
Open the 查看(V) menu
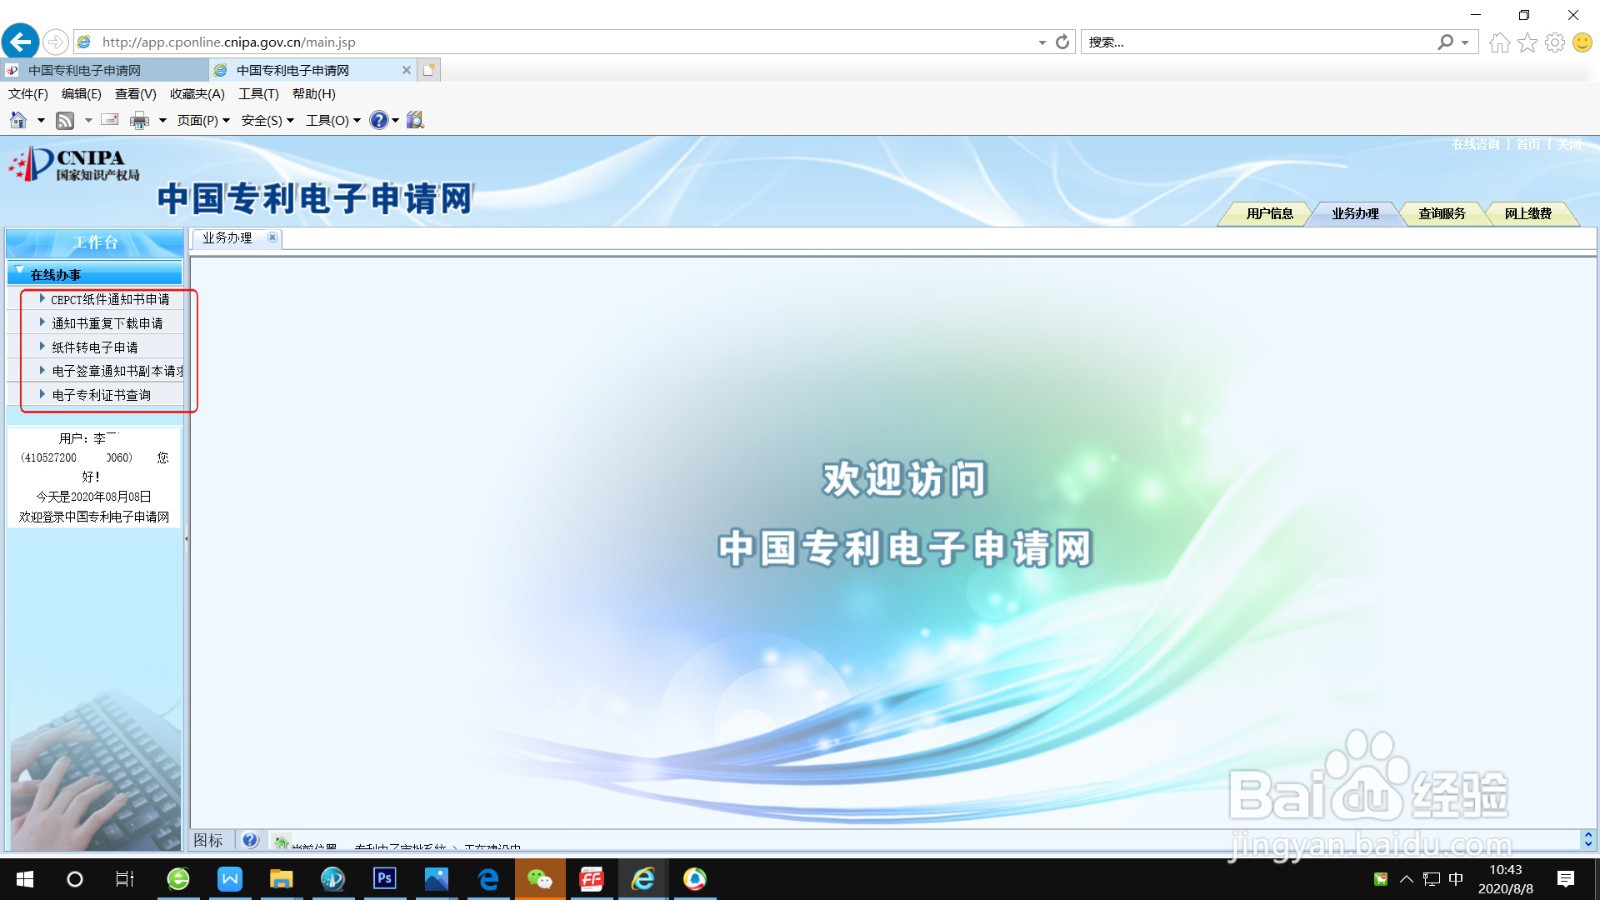135,94
